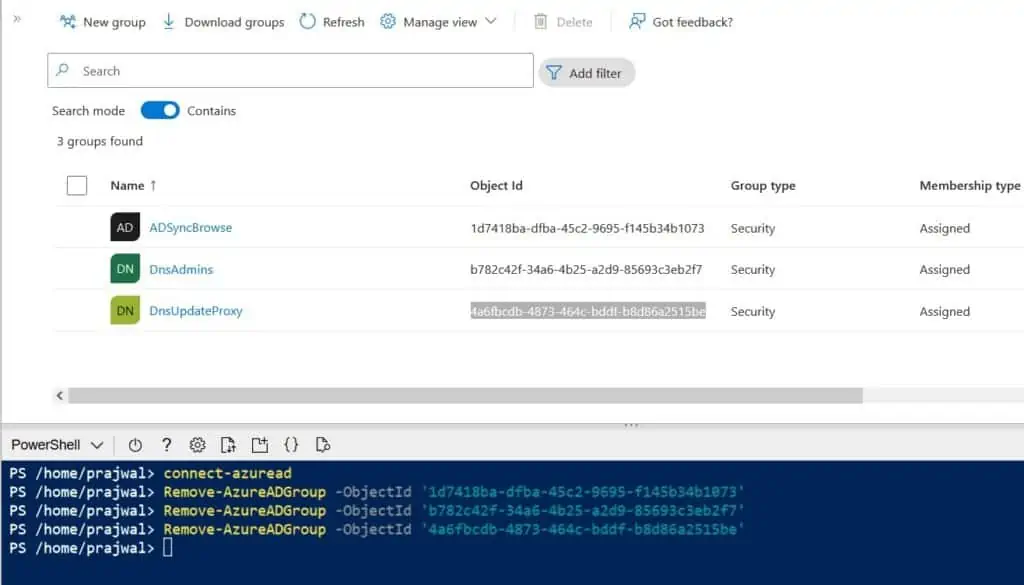Click the connect-azuread command text
The height and width of the screenshot is (585, 1024).
(227, 473)
